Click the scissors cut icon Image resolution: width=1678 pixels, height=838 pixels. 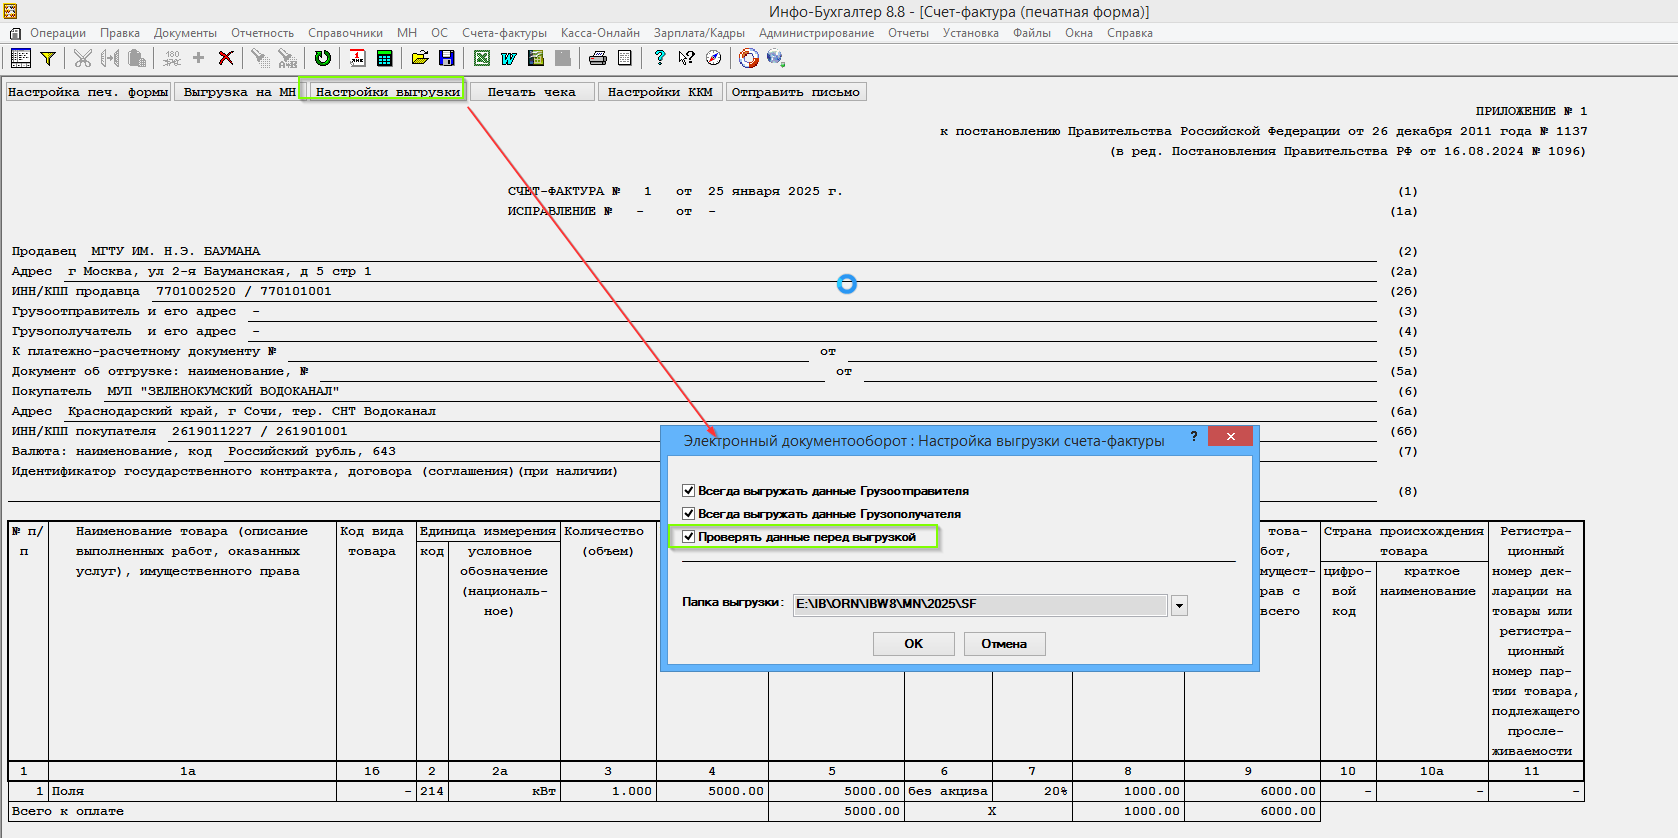83,58
